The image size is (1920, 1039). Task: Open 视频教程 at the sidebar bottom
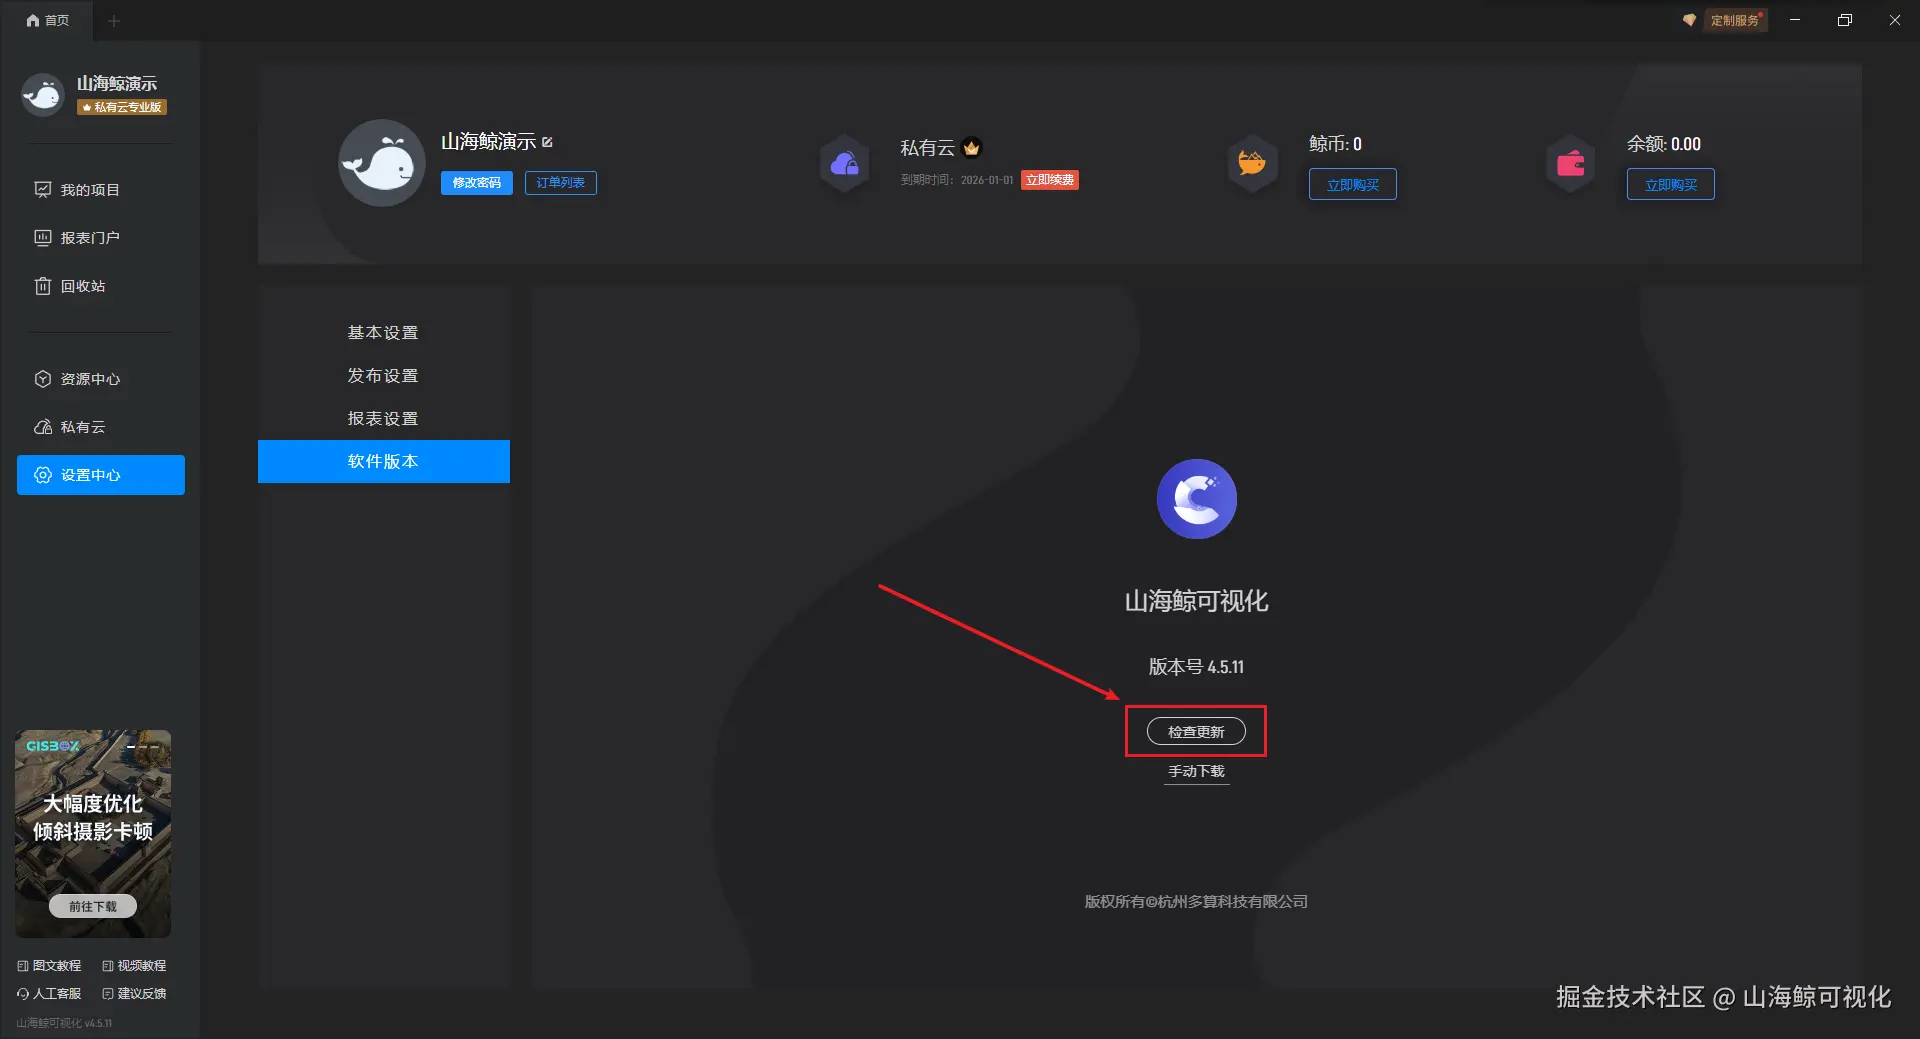click(134, 966)
